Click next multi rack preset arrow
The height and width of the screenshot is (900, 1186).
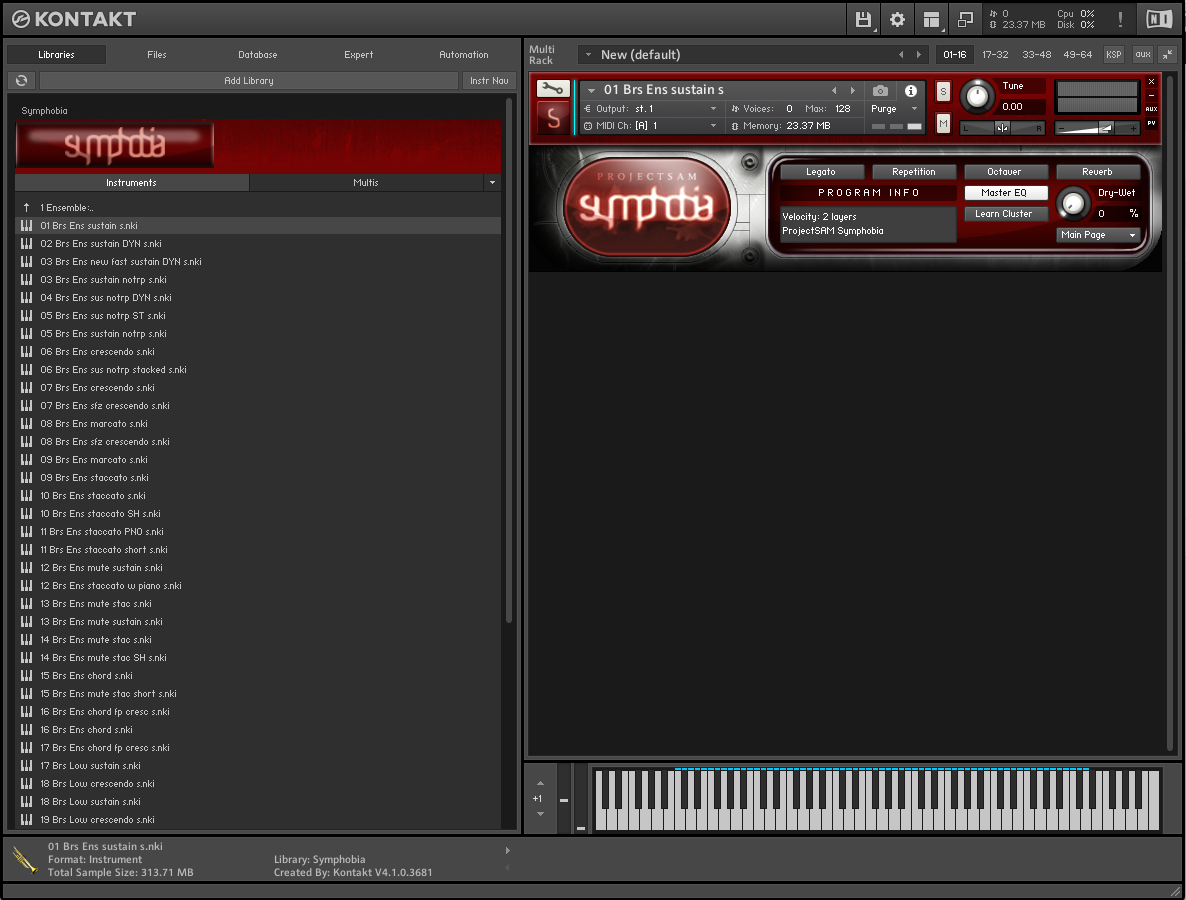pyautogui.click(x=918, y=54)
